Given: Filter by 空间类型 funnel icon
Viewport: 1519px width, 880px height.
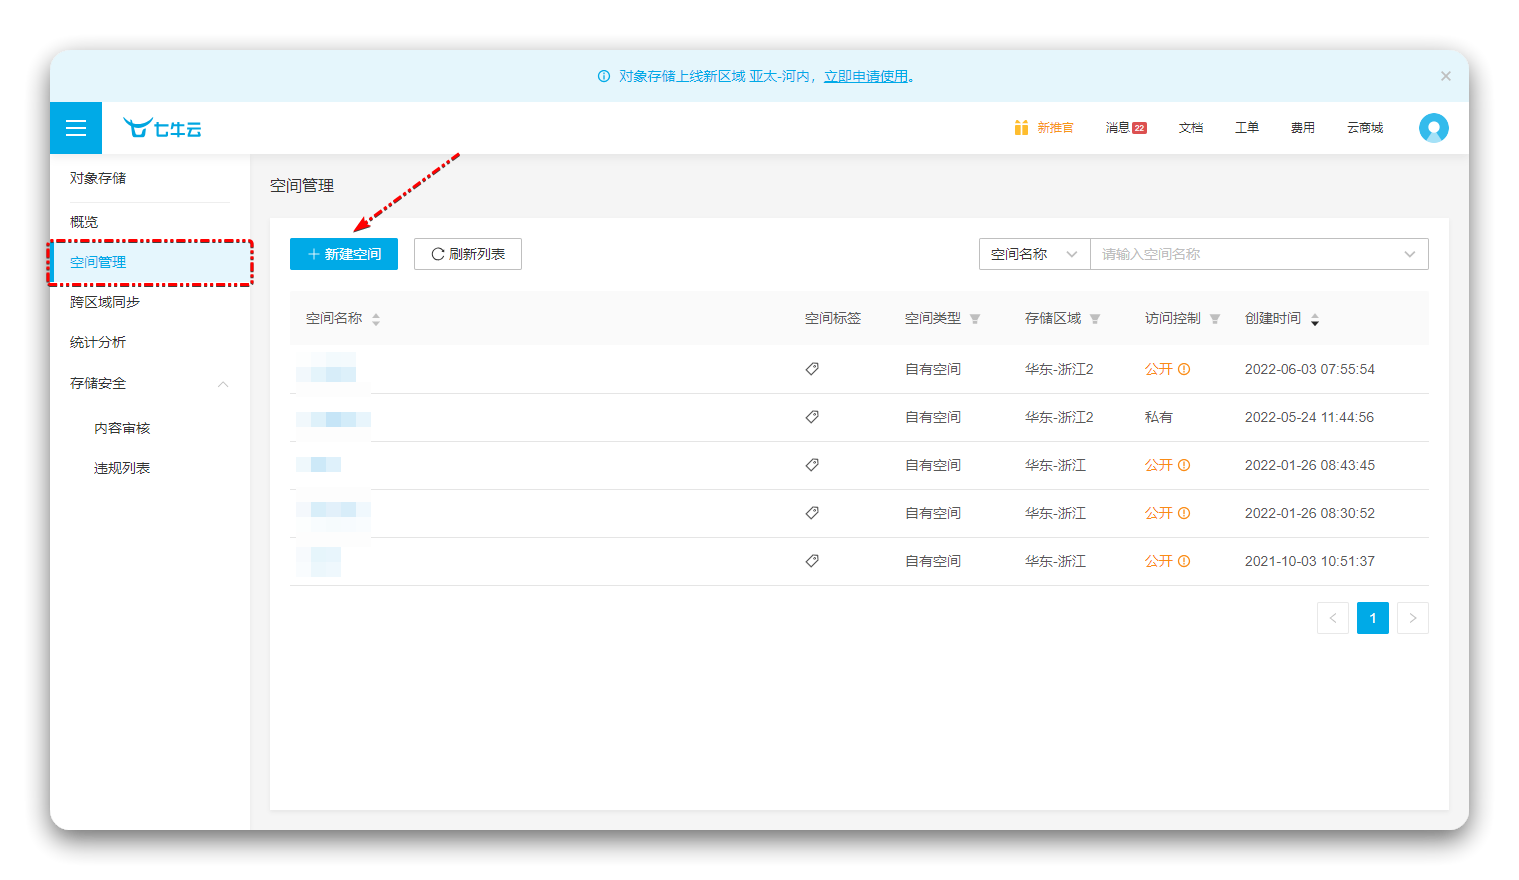Looking at the screenshot, I should click(975, 319).
